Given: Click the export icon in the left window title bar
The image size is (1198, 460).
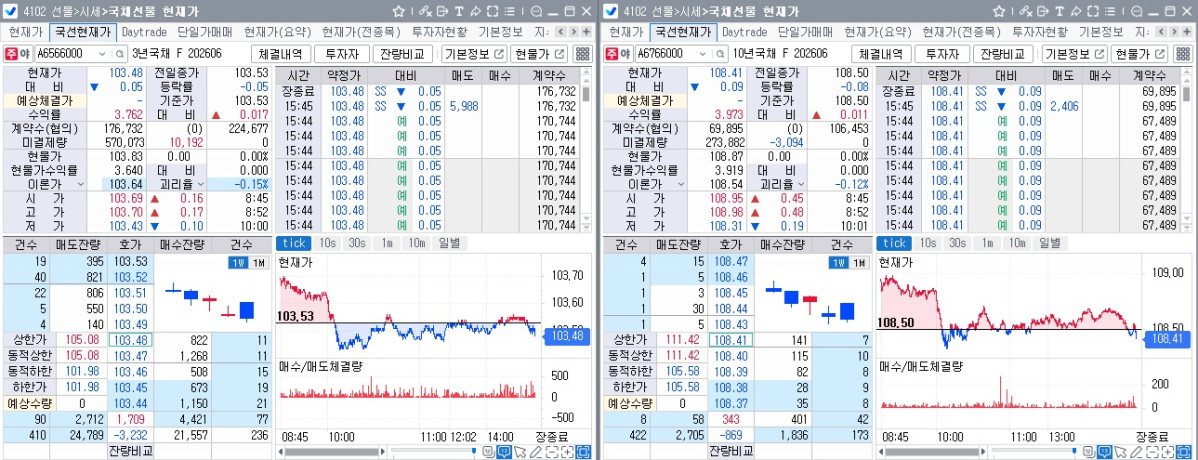Looking at the screenshot, I should [442, 11].
